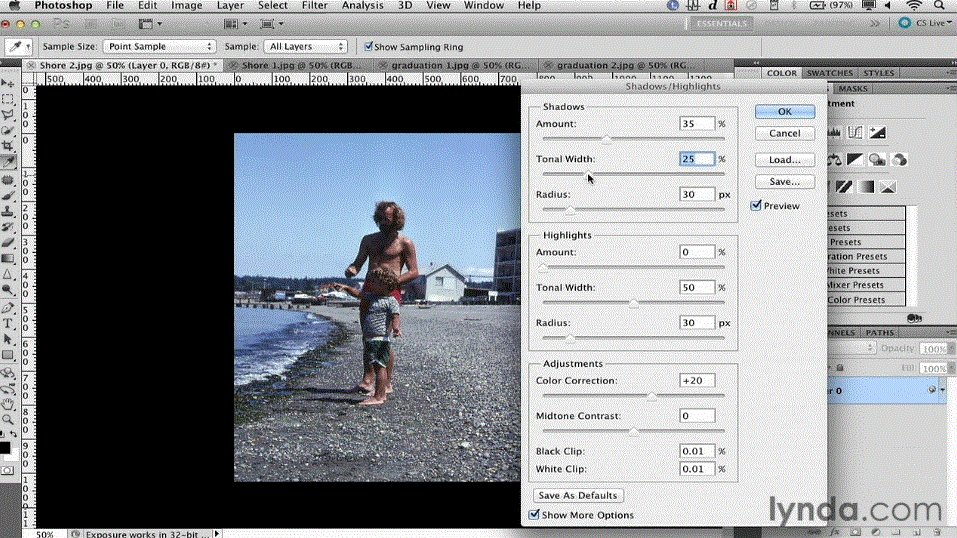Select the Zoom tool

click(8, 420)
